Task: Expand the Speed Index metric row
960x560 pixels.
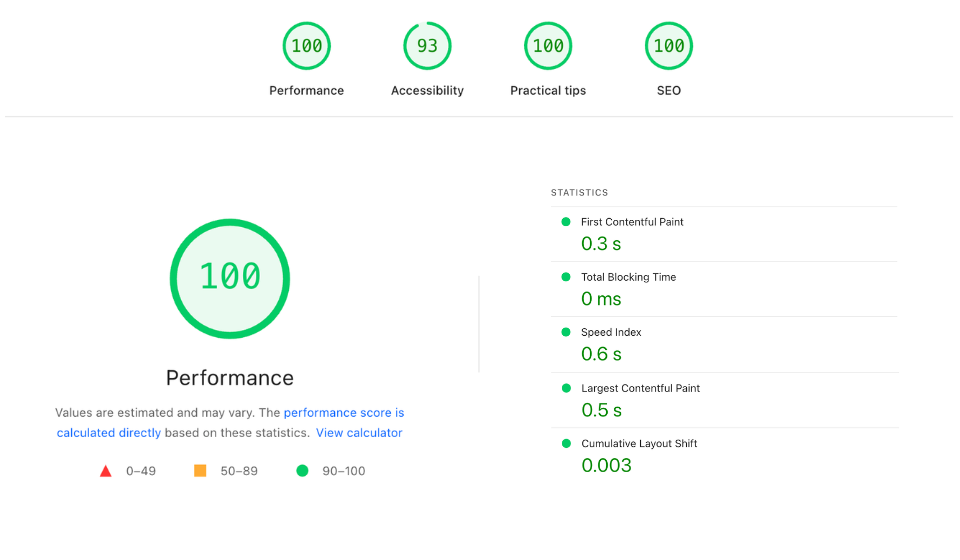Action: click(x=724, y=345)
